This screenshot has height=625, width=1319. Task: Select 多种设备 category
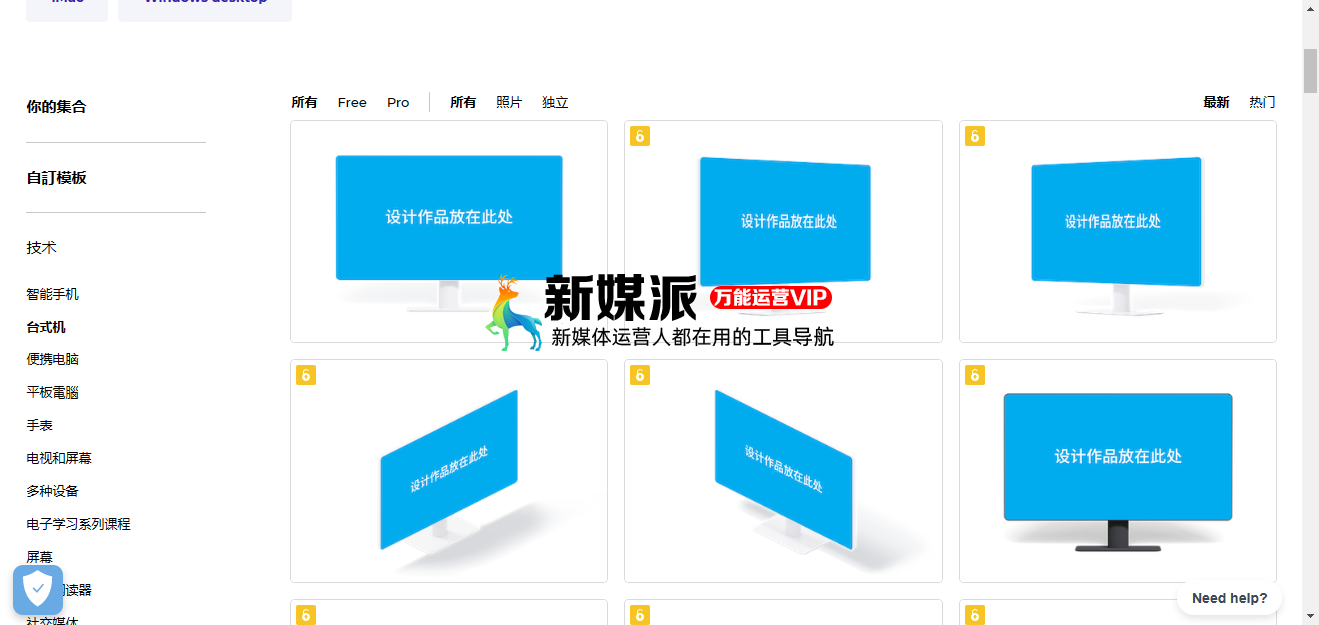(52, 491)
